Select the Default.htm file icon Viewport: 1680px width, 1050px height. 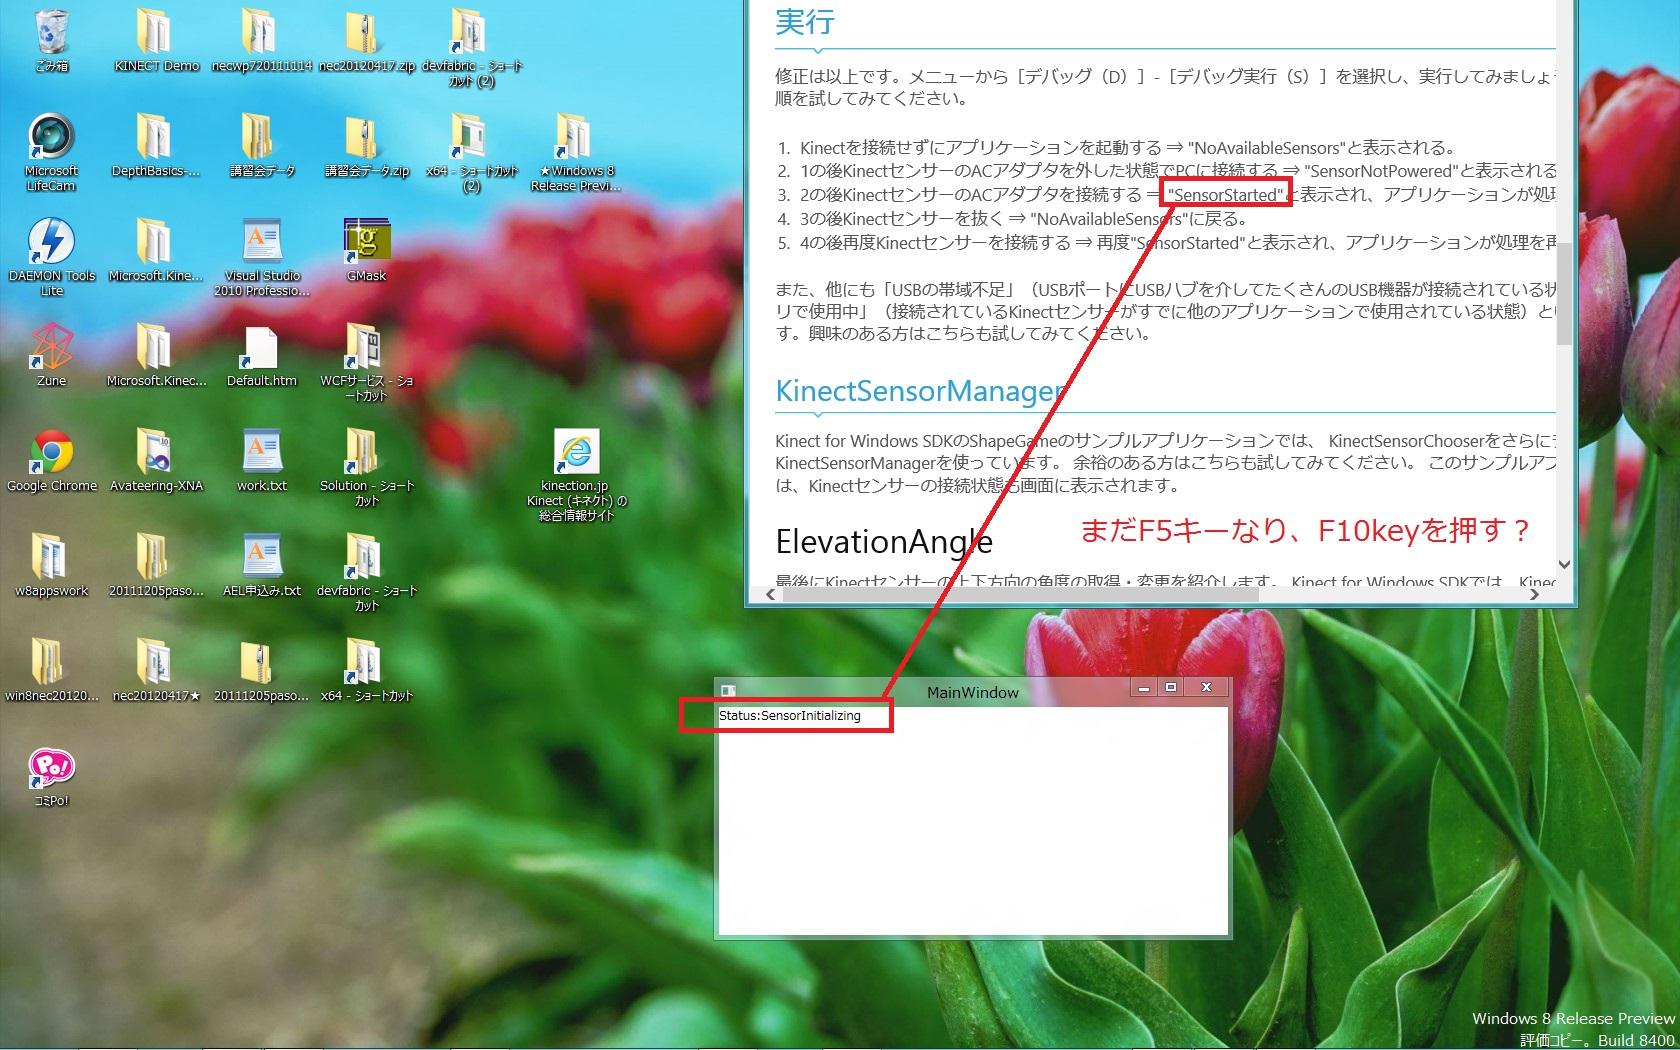click(x=261, y=356)
